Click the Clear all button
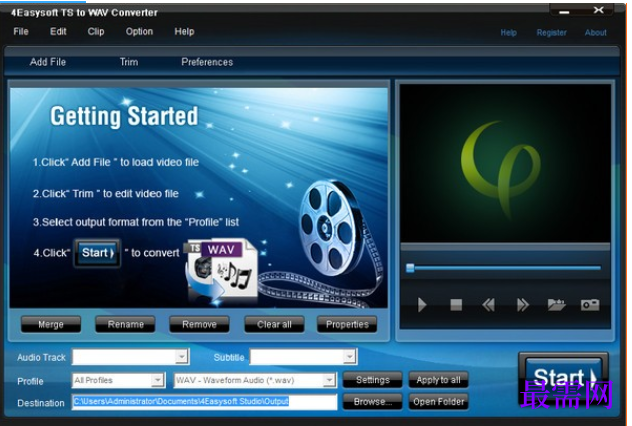 [274, 324]
